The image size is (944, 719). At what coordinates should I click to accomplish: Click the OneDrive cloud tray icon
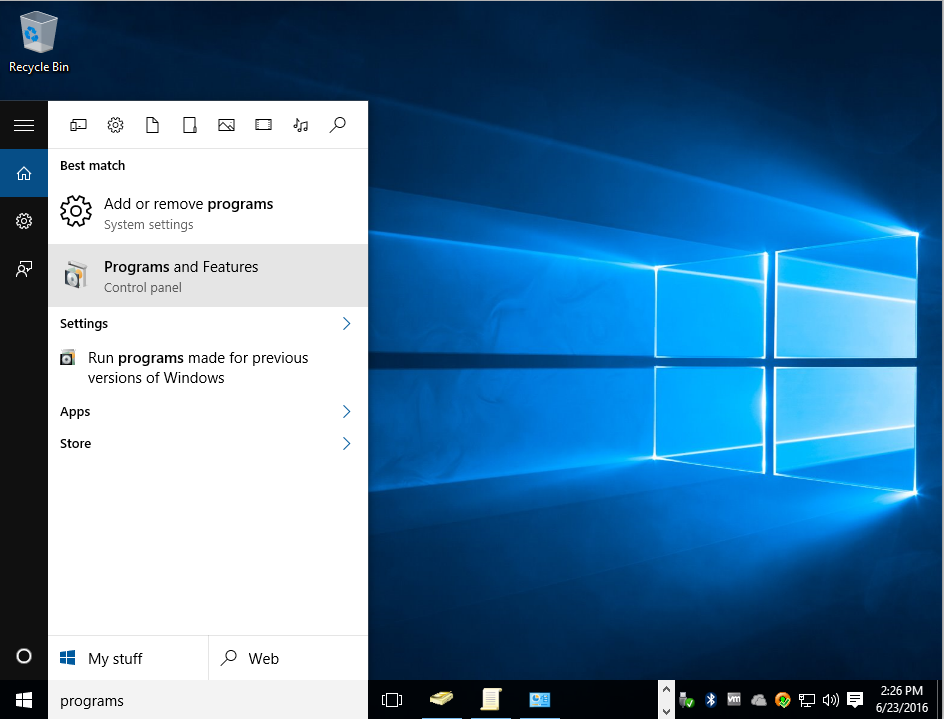(759, 700)
